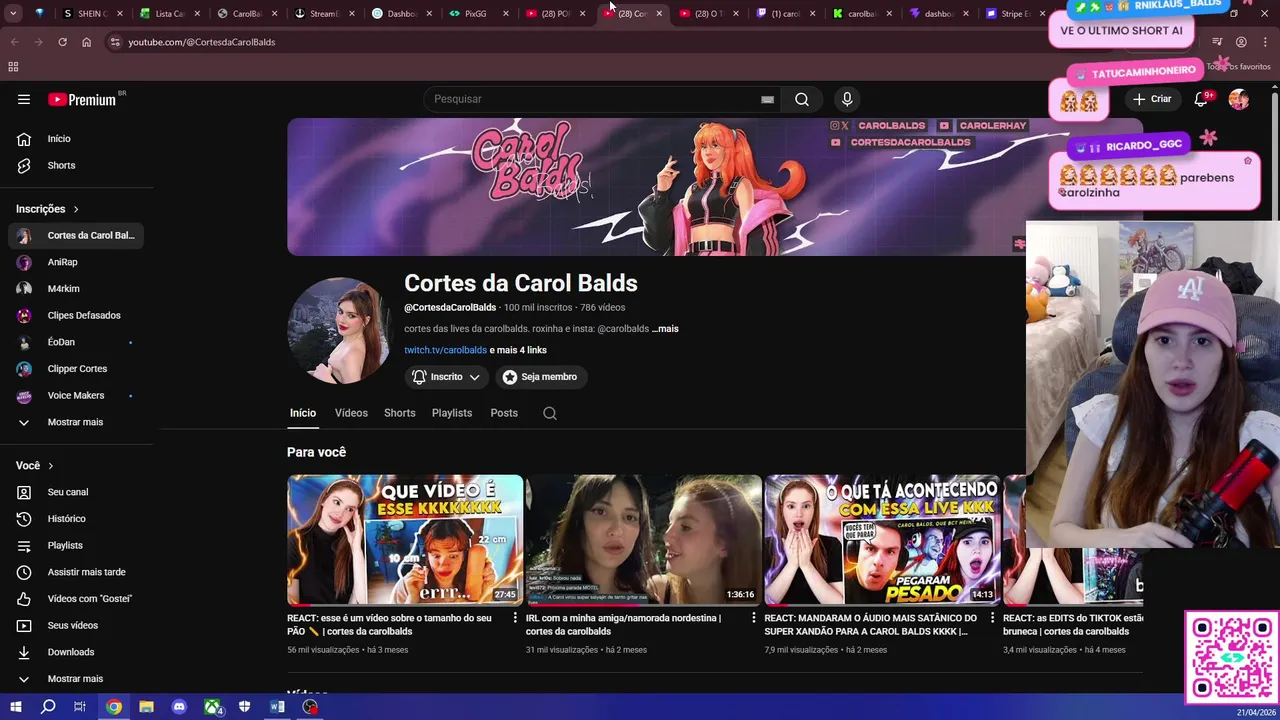Open Downloads in the sidebar
The image size is (1280, 720).
point(77,652)
